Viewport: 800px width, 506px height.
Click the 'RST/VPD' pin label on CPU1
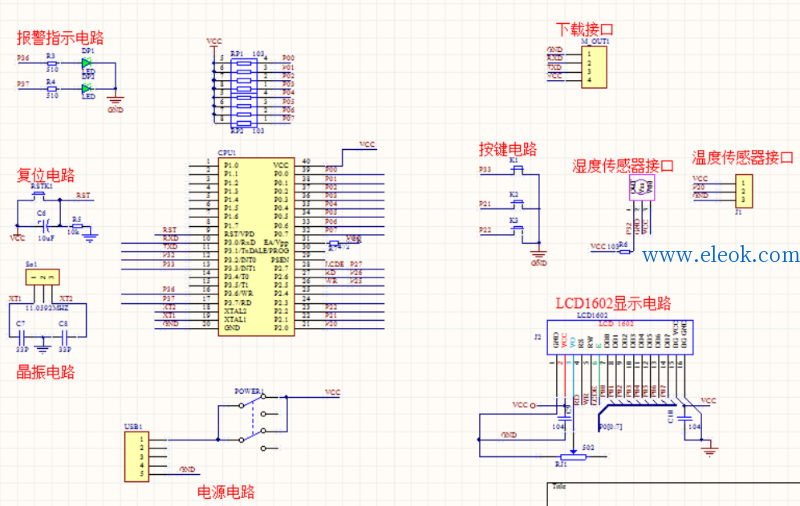pos(239,234)
